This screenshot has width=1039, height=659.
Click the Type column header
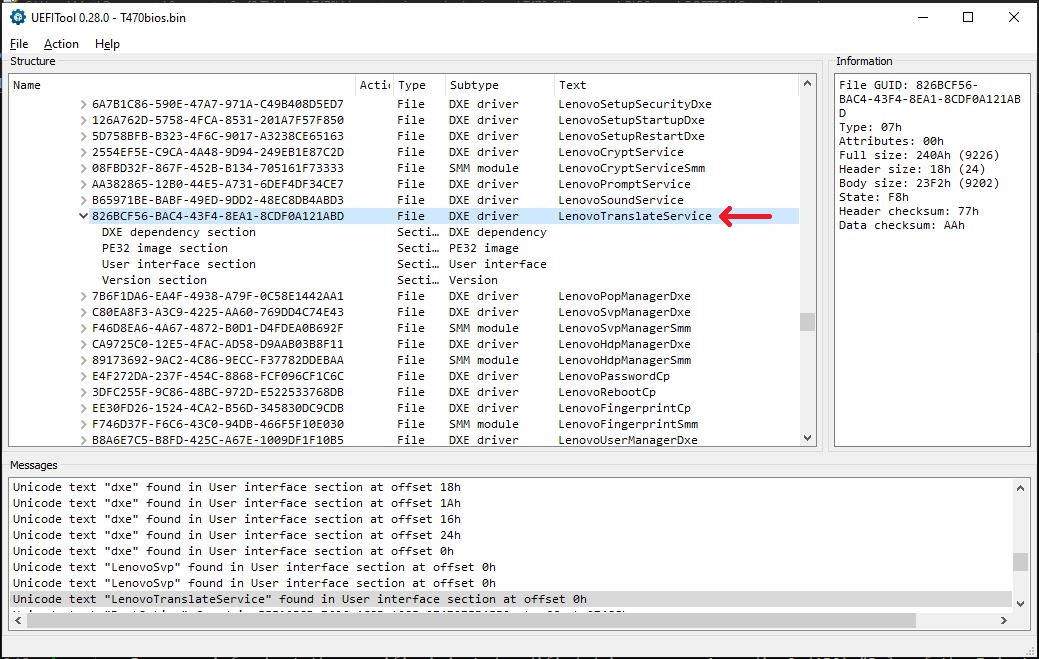coord(419,85)
